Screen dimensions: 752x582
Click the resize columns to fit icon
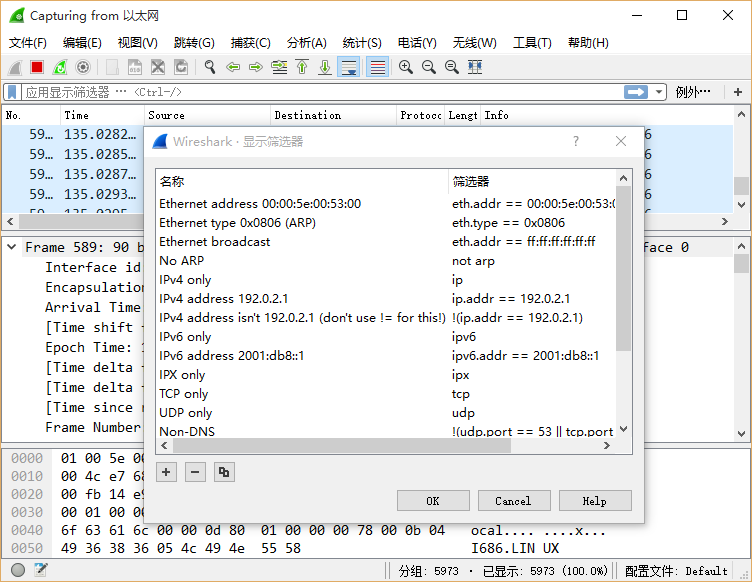tap(475, 67)
